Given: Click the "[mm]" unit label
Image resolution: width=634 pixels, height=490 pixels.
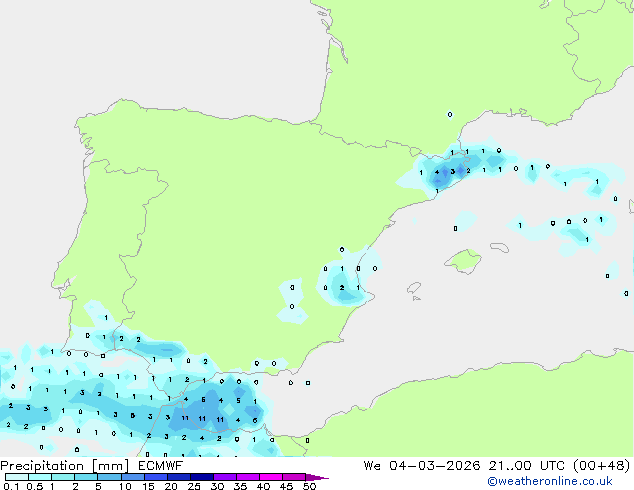Looking at the screenshot, I should [110, 466].
